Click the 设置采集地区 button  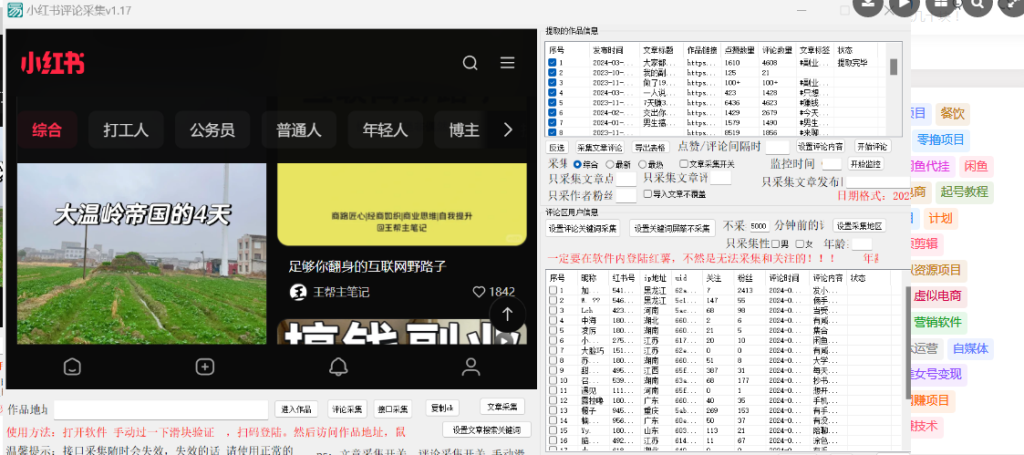859,227
